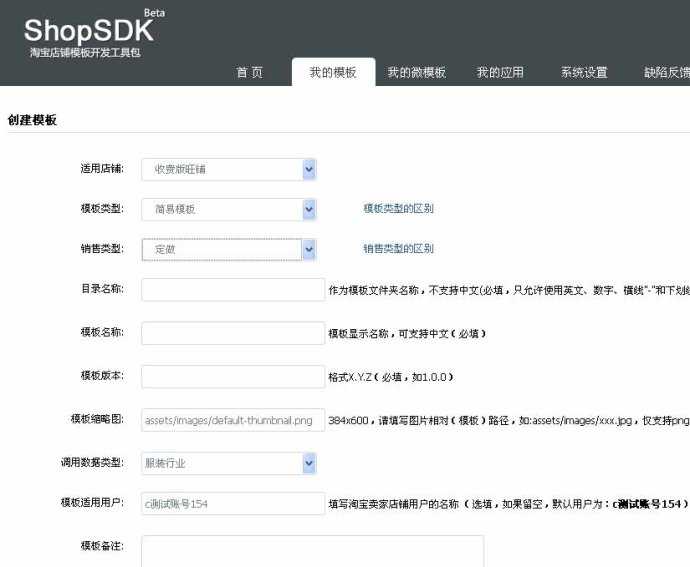Switch to 我的模板 tab
This screenshot has width=690, height=567.
pos(333,73)
